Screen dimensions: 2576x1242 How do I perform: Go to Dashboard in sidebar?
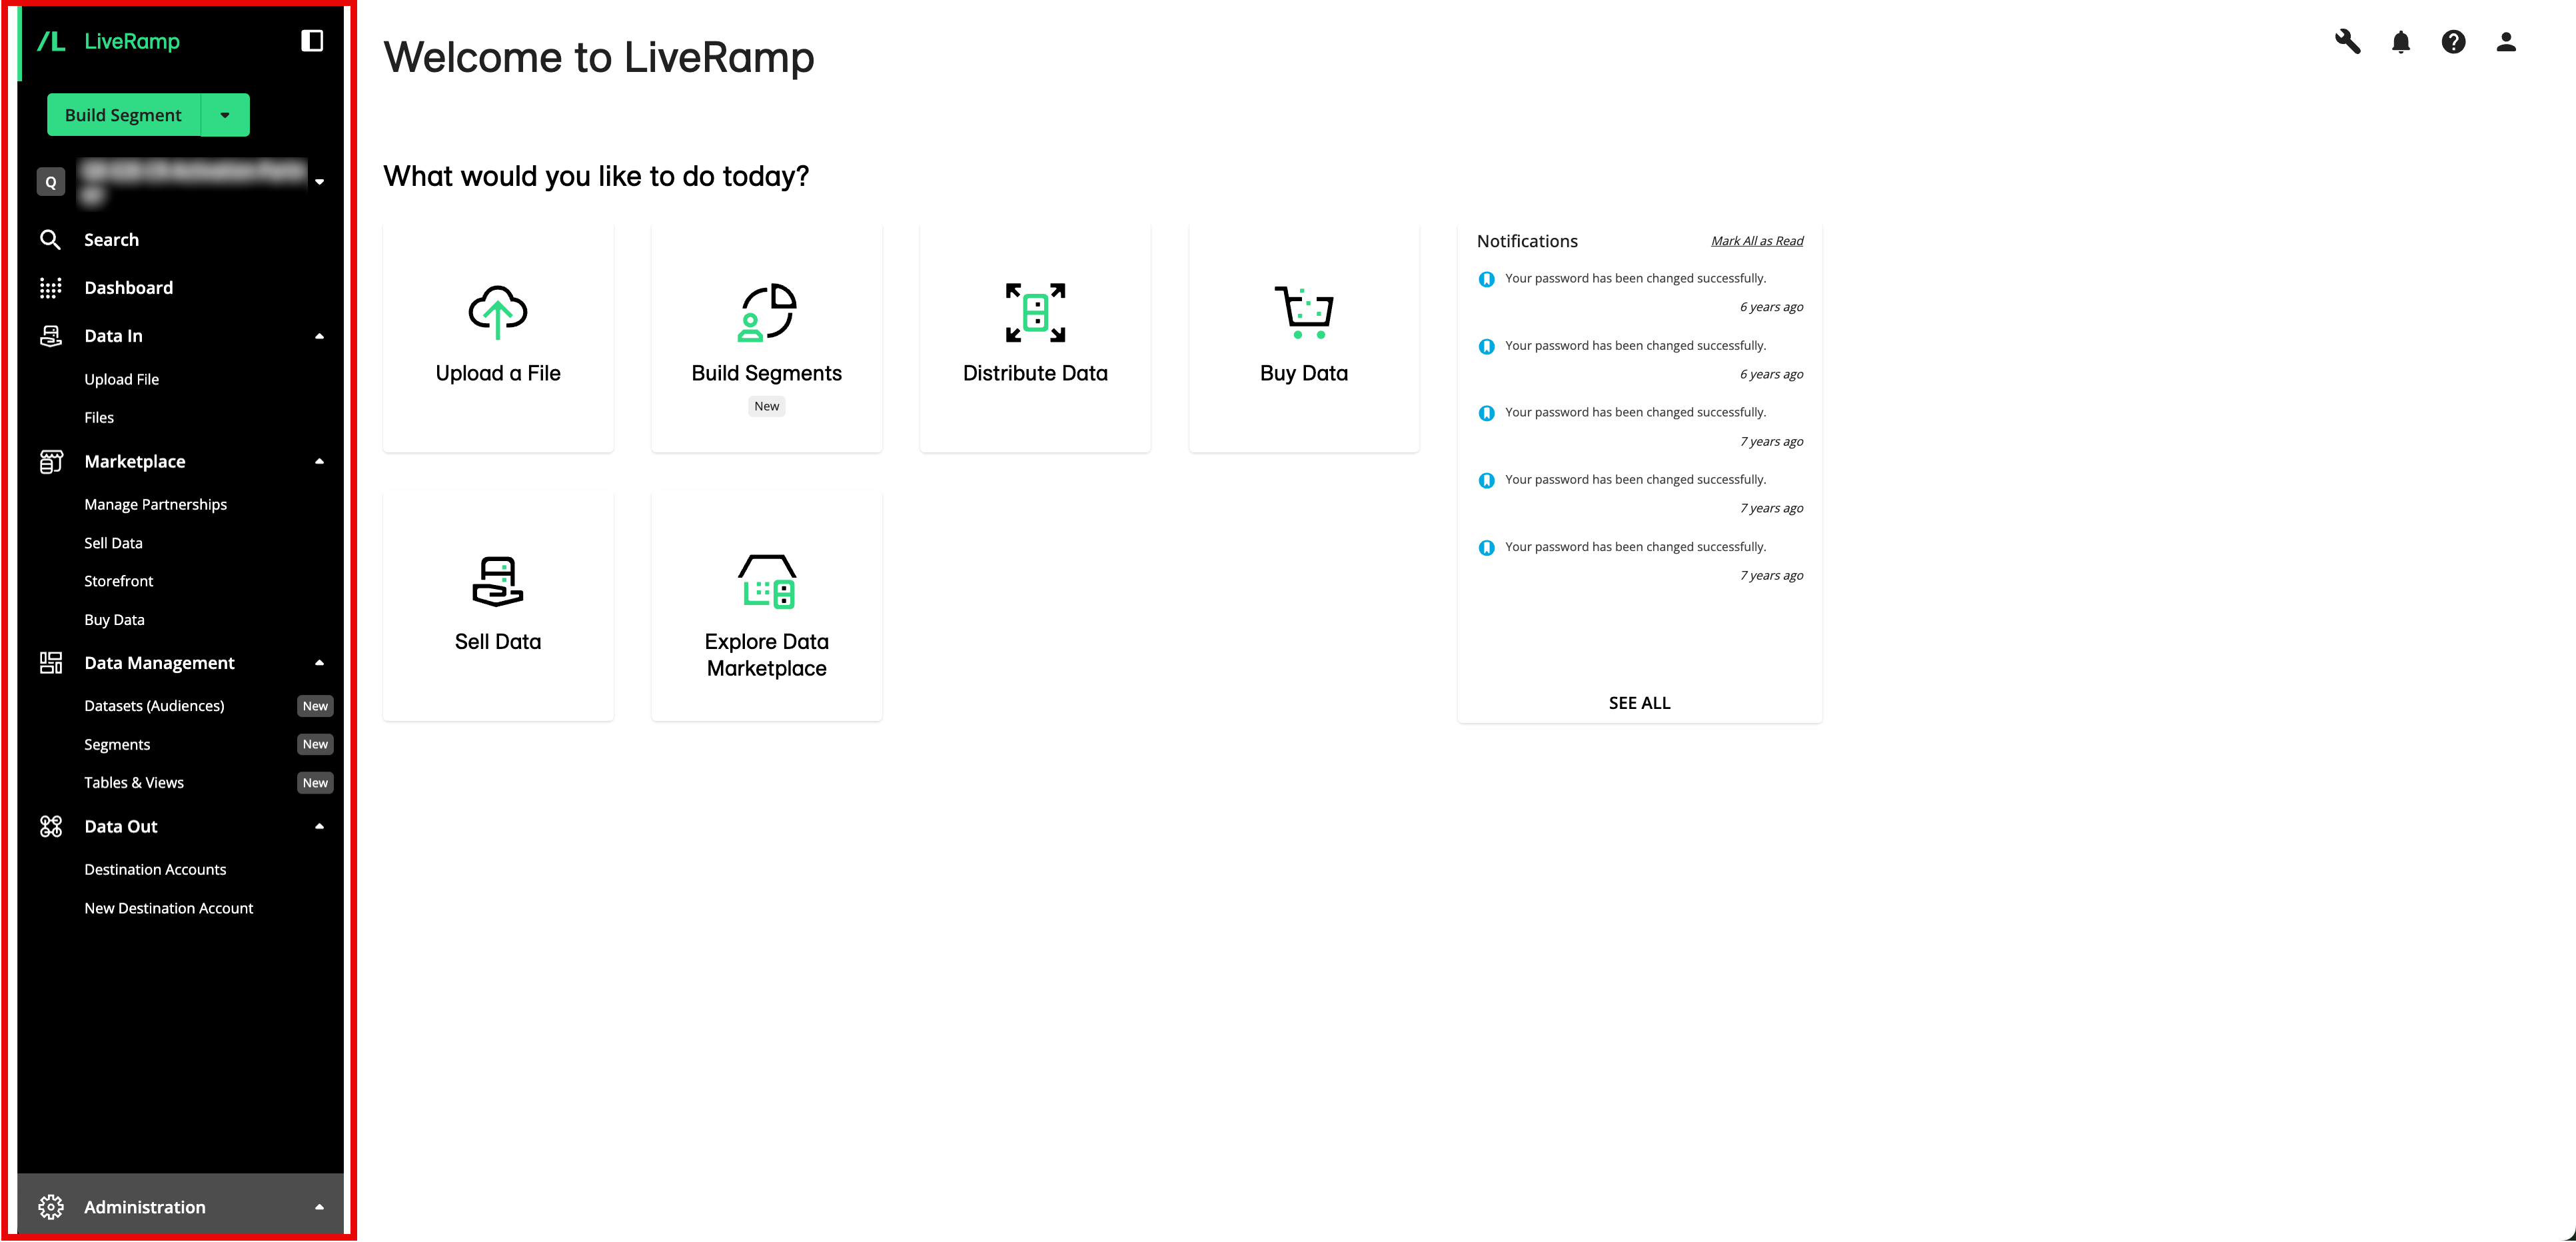128,288
